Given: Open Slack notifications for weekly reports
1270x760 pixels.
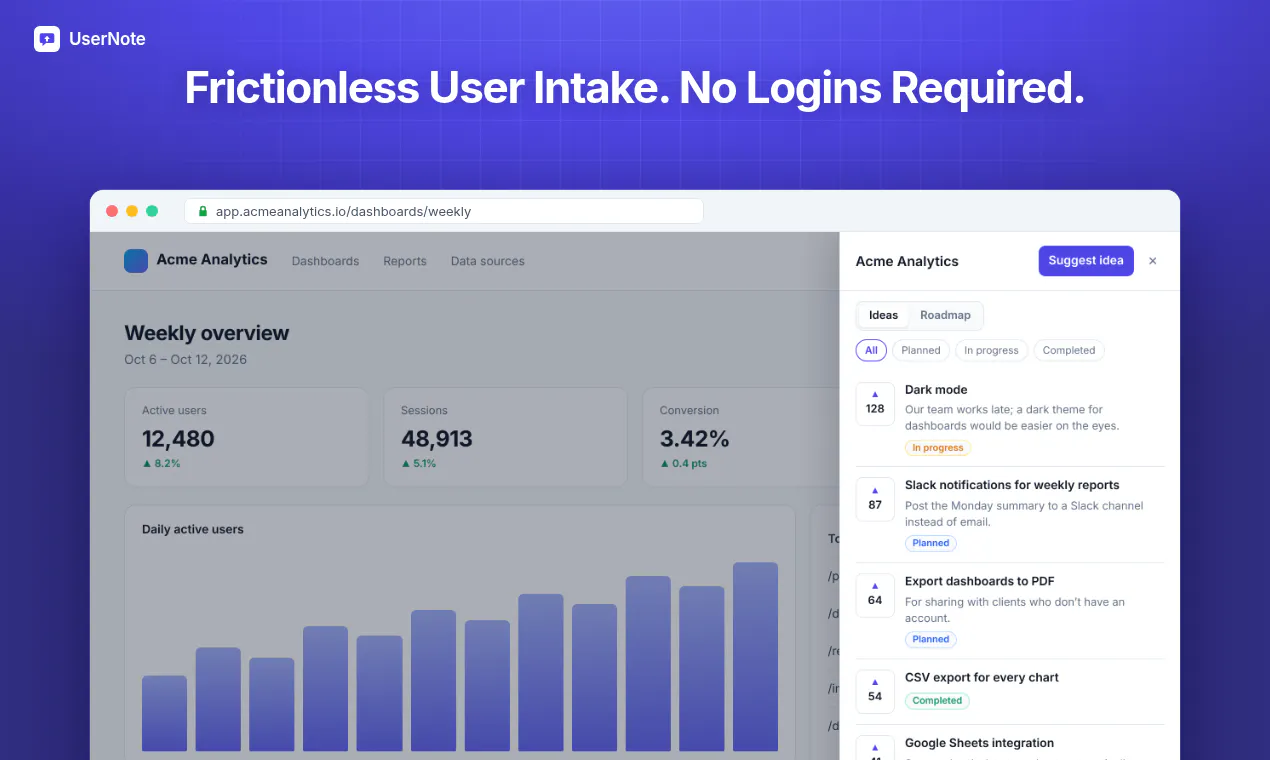Looking at the screenshot, I should coord(1012,485).
